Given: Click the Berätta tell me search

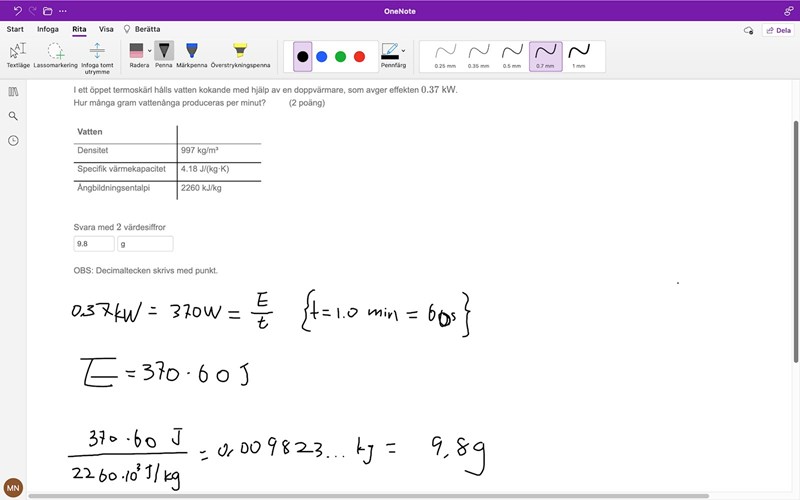Looking at the screenshot, I should [x=141, y=29].
